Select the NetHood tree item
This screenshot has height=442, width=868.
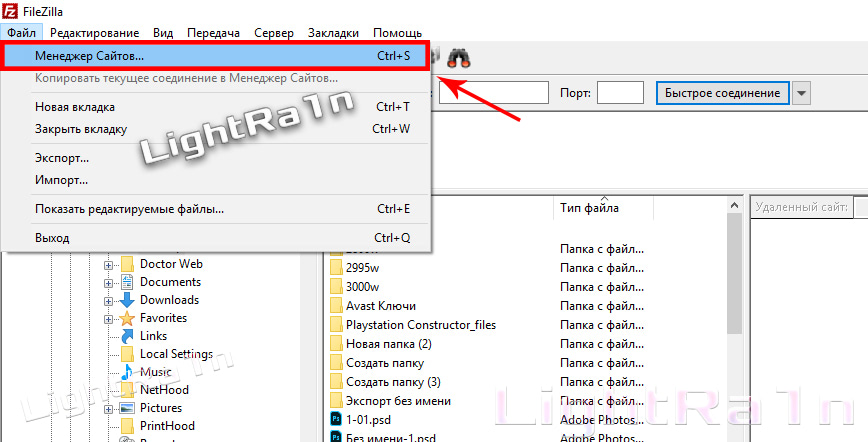click(164, 390)
